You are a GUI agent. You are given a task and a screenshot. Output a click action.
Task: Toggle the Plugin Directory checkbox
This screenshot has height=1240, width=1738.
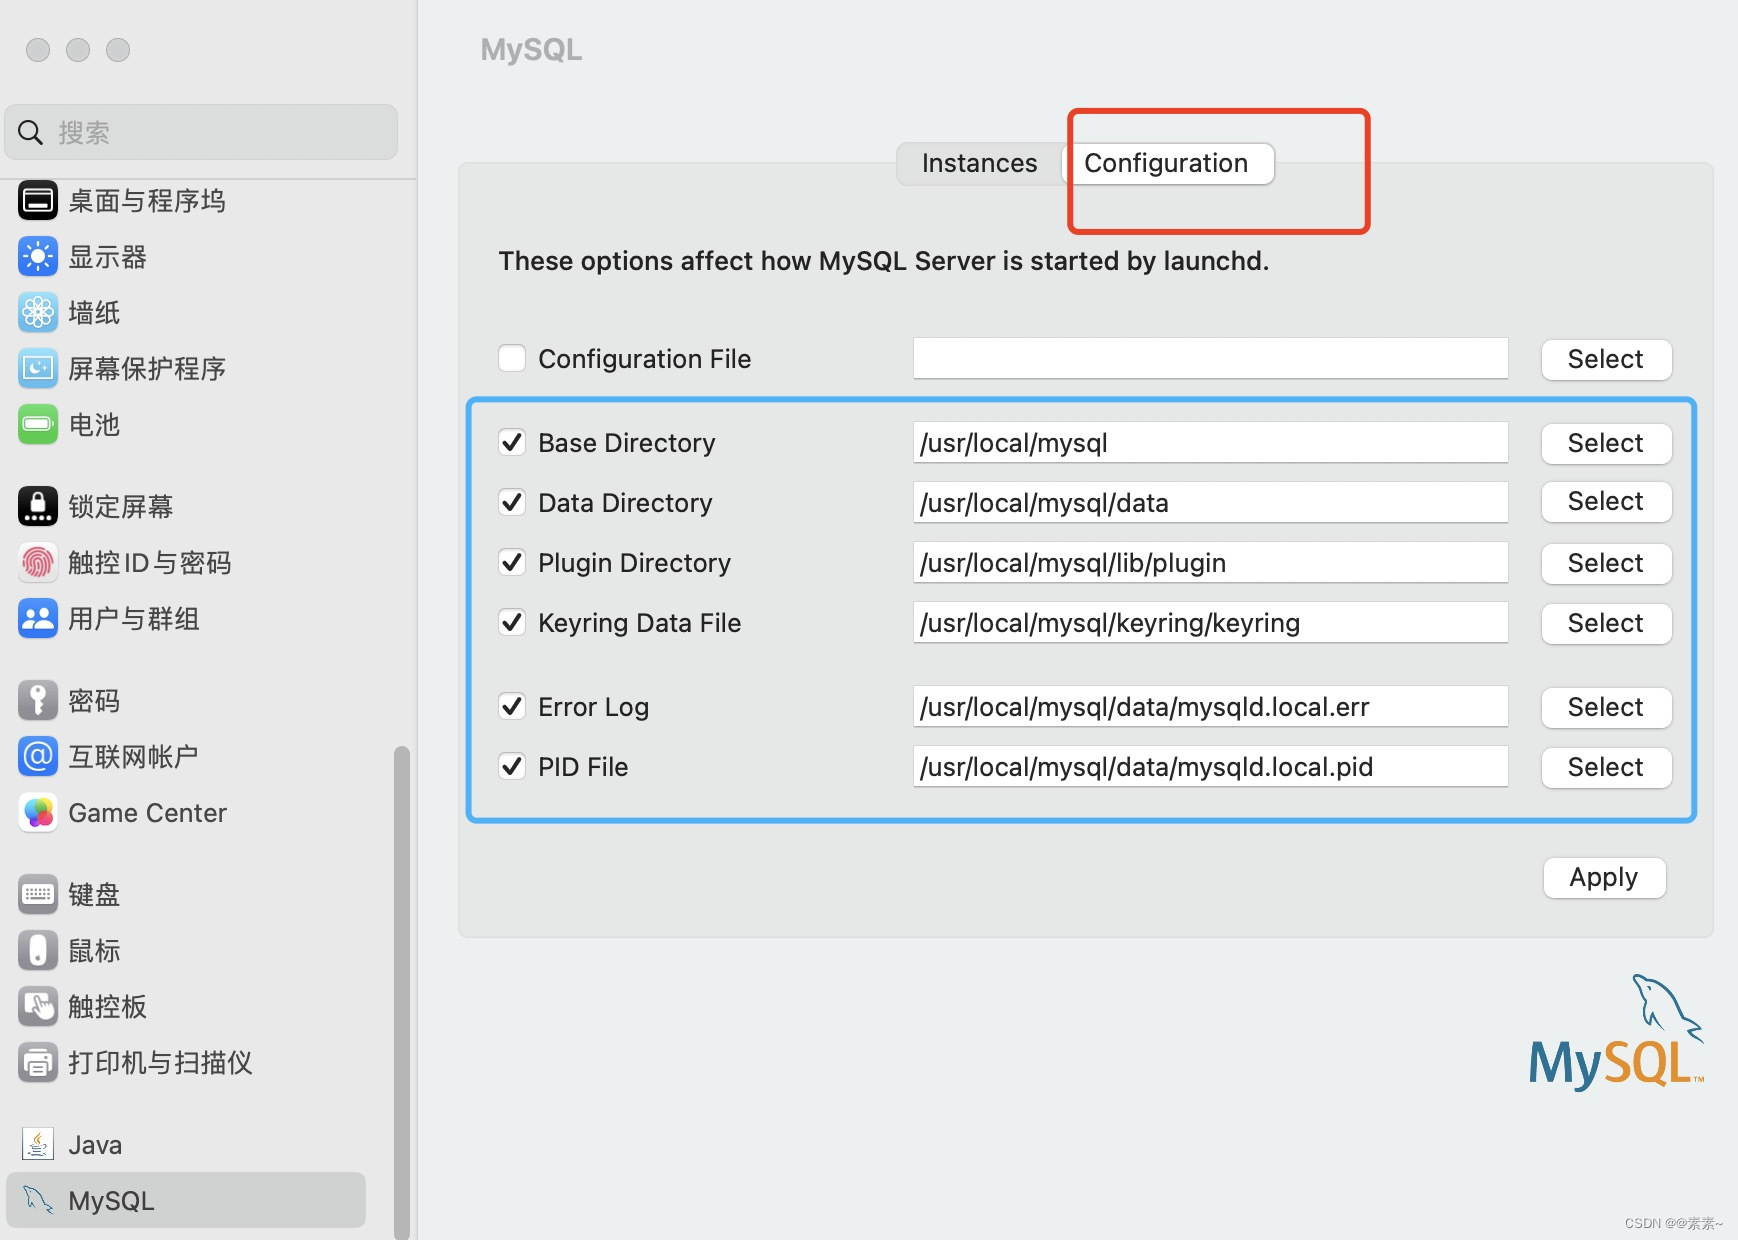[512, 562]
